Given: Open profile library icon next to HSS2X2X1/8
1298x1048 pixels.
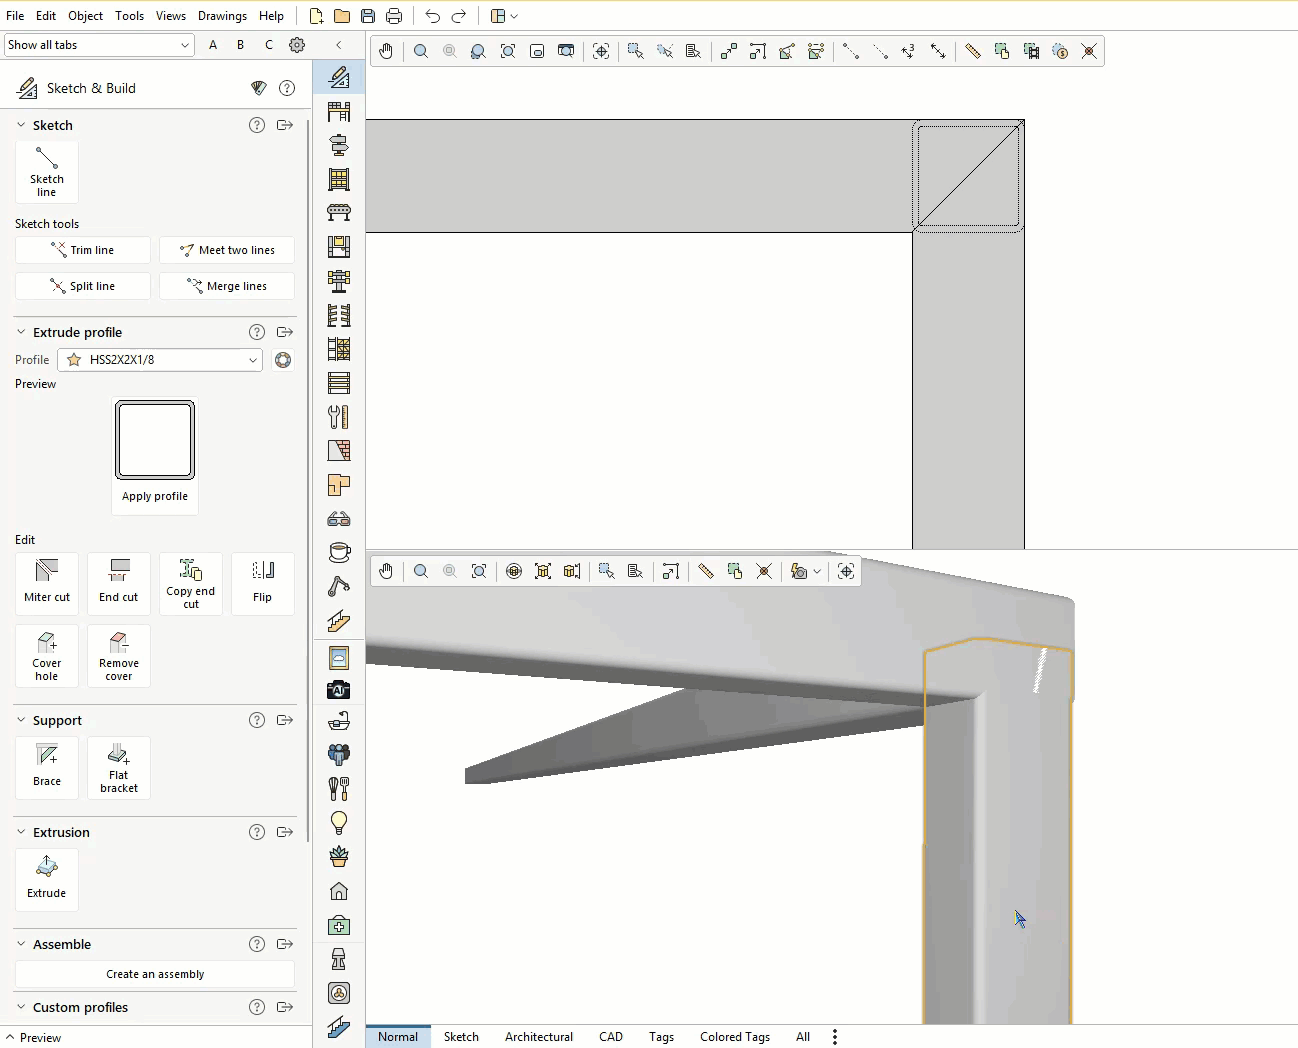Looking at the screenshot, I should [283, 360].
